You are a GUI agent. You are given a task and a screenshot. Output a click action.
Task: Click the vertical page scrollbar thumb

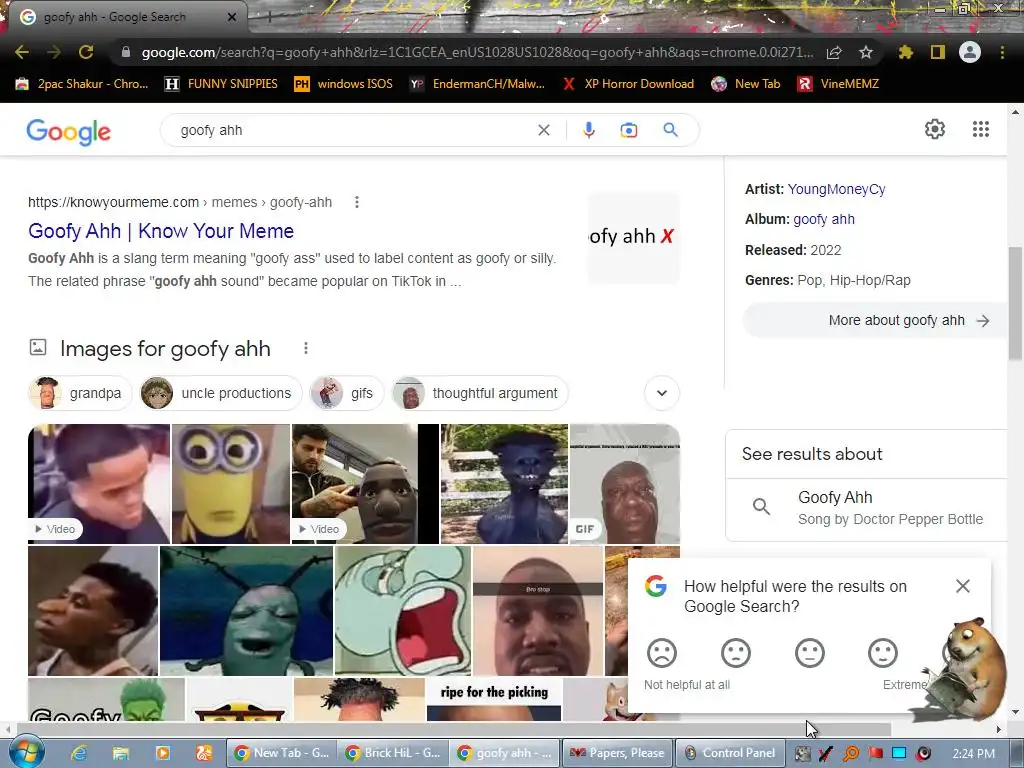pyautogui.click(x=1015, y=302)
